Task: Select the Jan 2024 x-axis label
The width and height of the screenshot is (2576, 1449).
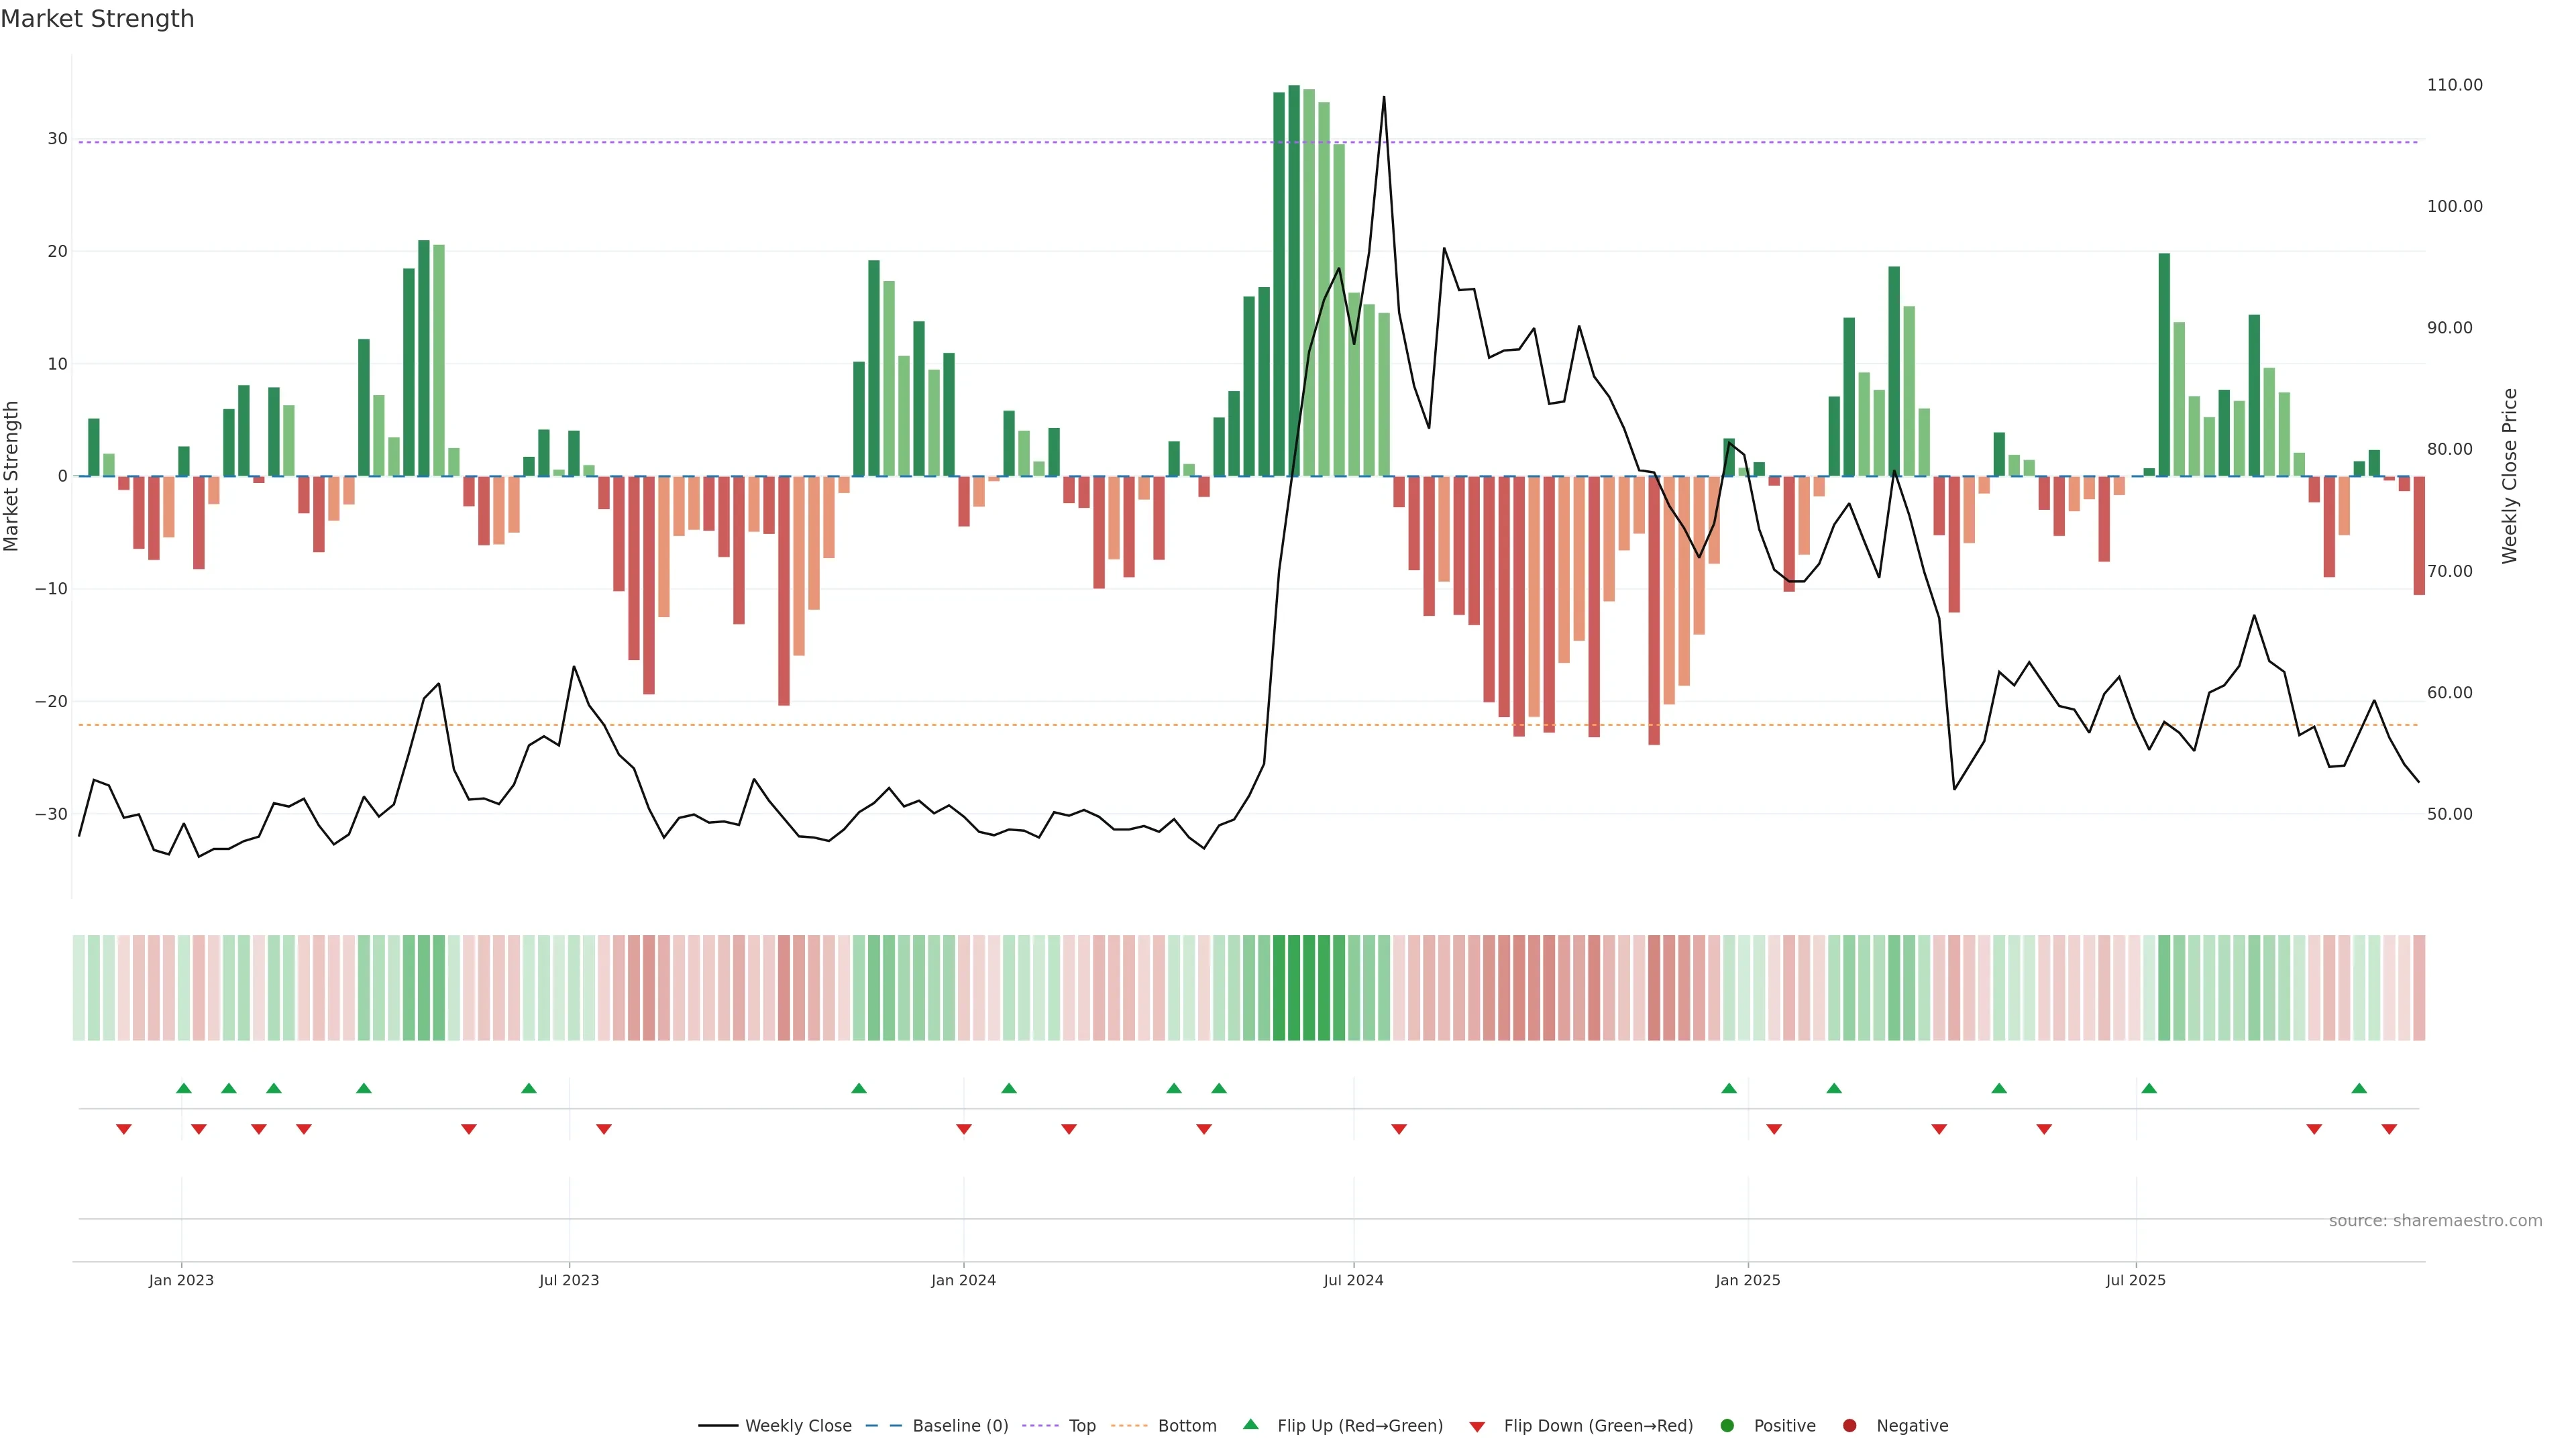Action: coord(963,1280)
